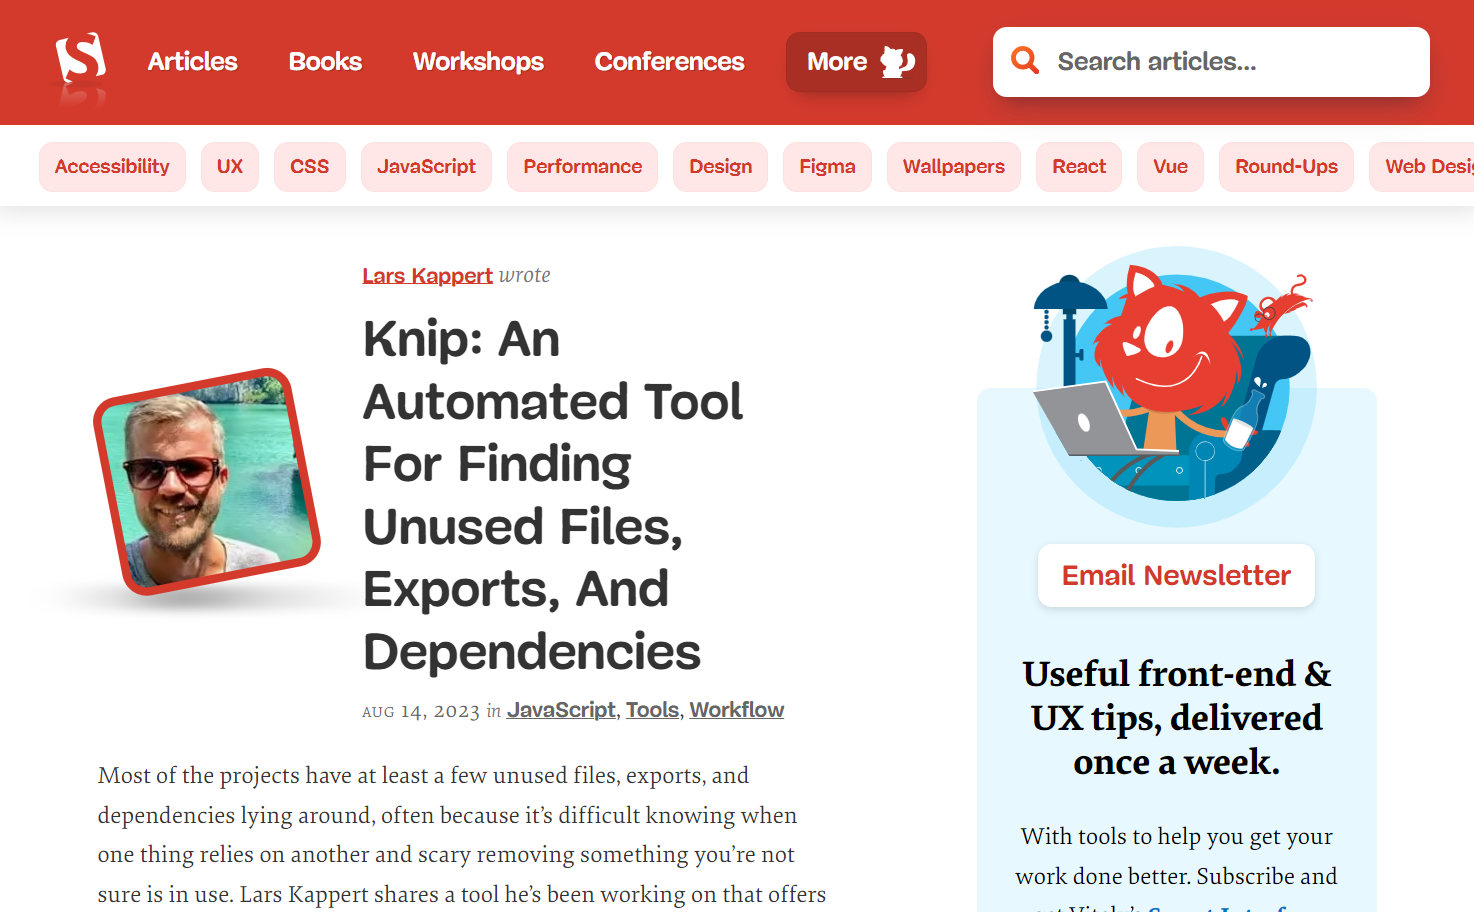Focus the Search articles input field
Screen dimensions: 1474x912
tap(1211, 62)
